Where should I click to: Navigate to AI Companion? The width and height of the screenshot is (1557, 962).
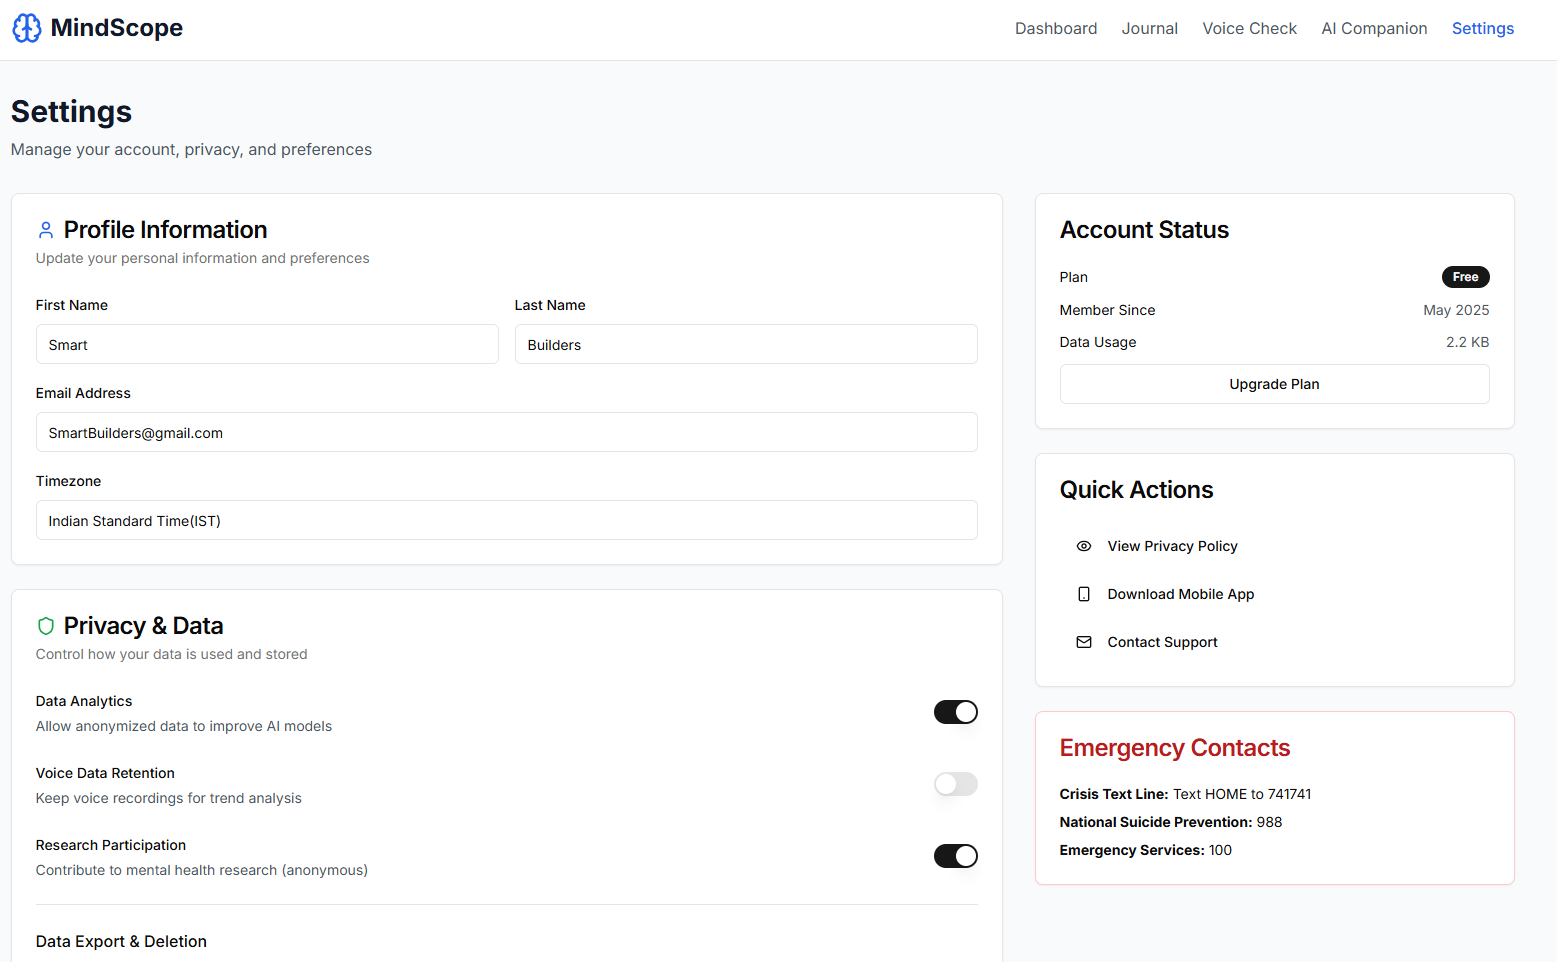click(x=1375, y=28)
